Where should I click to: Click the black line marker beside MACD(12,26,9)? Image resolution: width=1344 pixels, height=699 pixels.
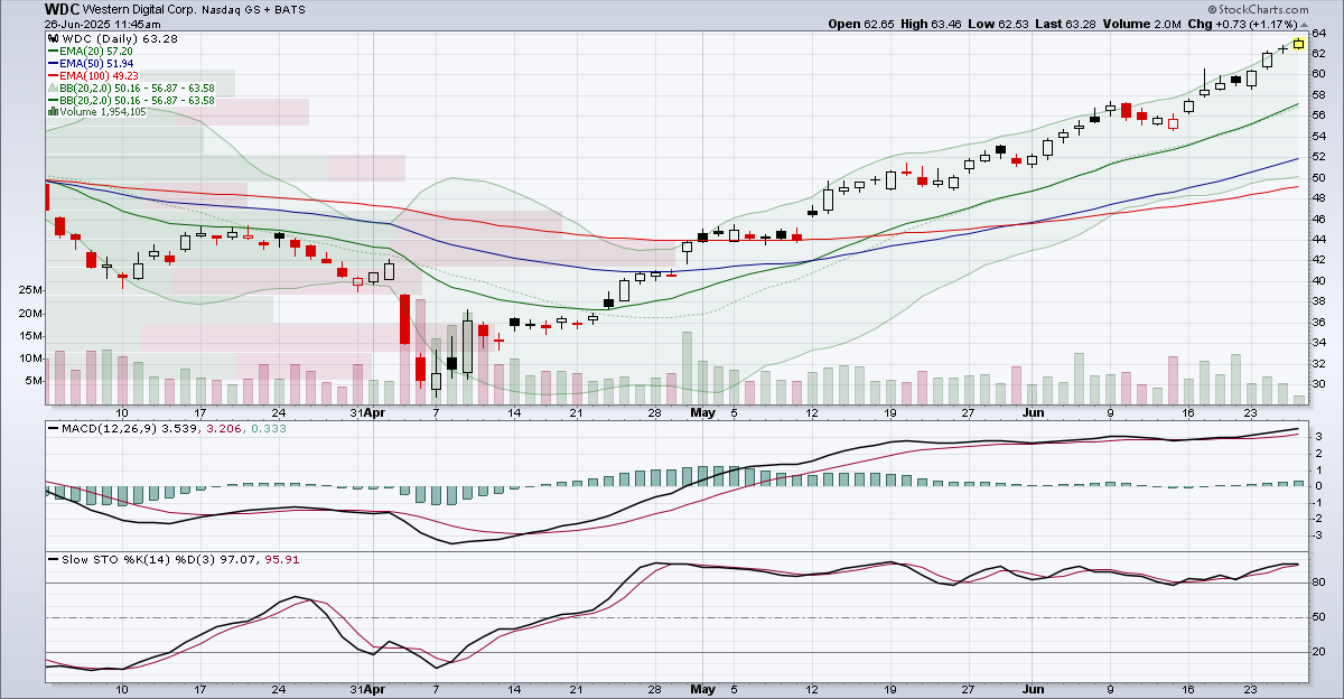point(53,430)
